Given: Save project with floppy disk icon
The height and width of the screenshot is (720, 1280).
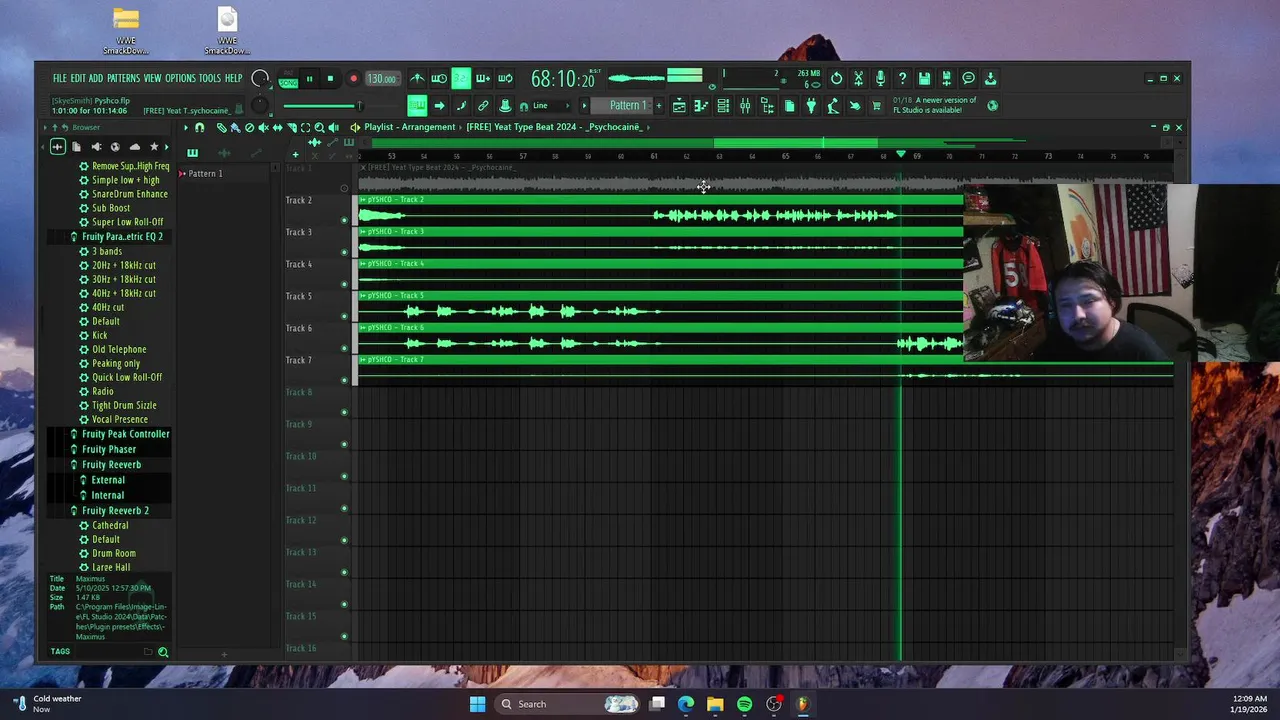Looking at the screenshot, I should [x=924, y=78].
